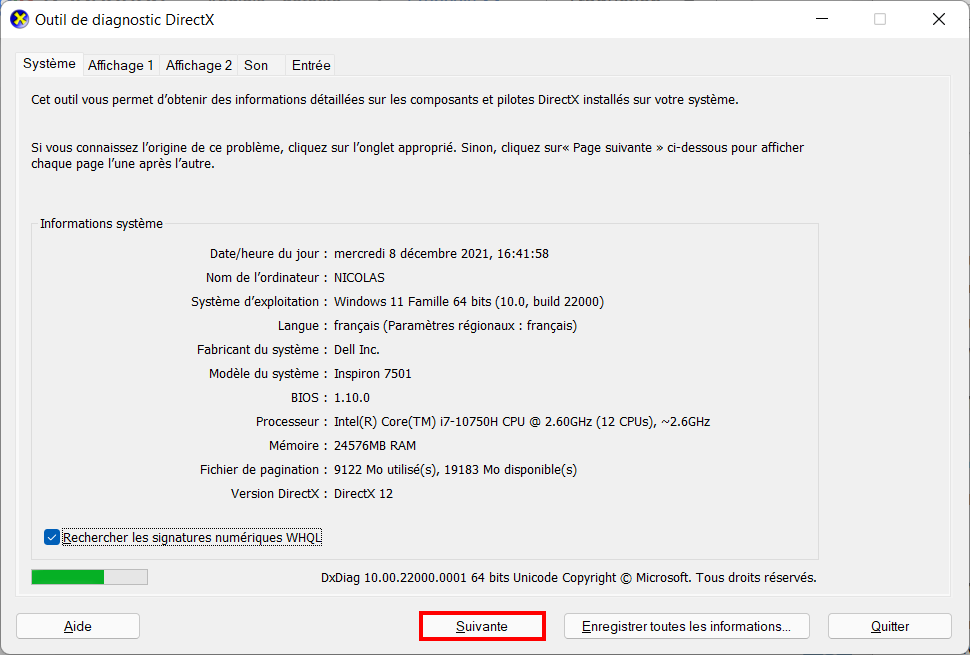The image size is (970, 655).
Task: Uncheck Rechercher les signatures numériques WHQL
Action: click(x=52, y=537)
